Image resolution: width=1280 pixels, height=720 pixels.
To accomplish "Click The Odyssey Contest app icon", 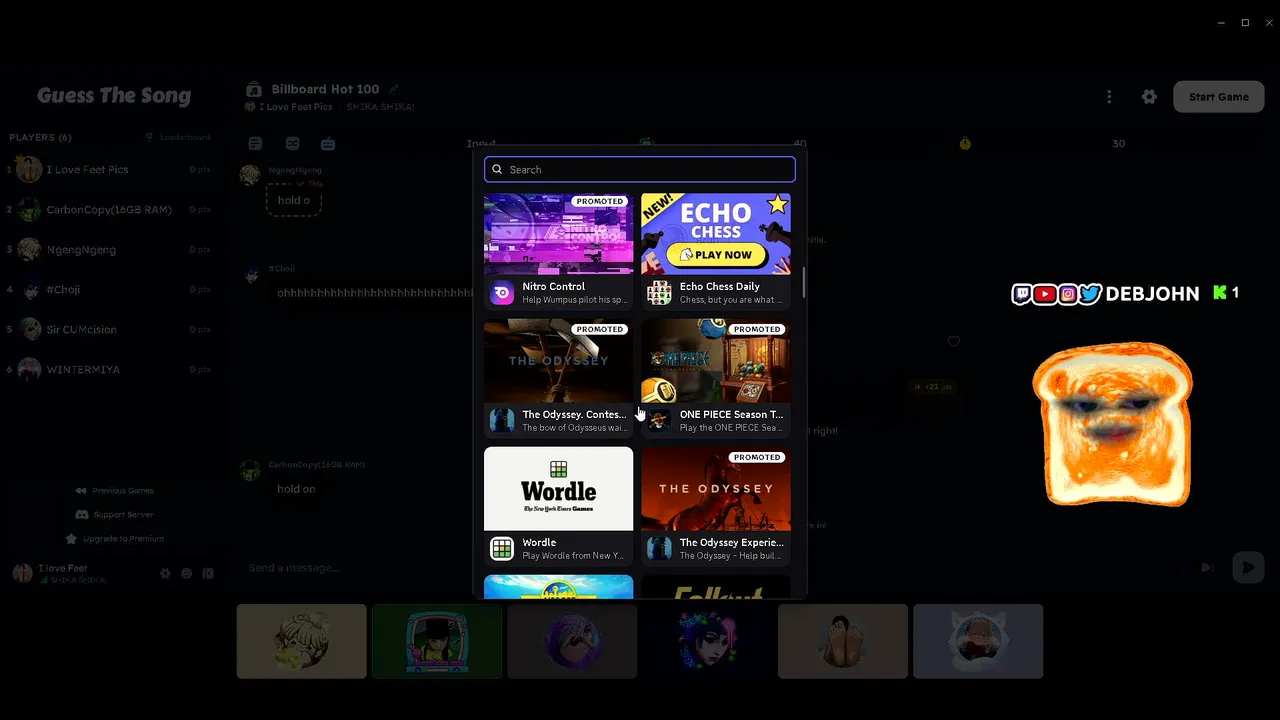I will [x=502, y=420].
